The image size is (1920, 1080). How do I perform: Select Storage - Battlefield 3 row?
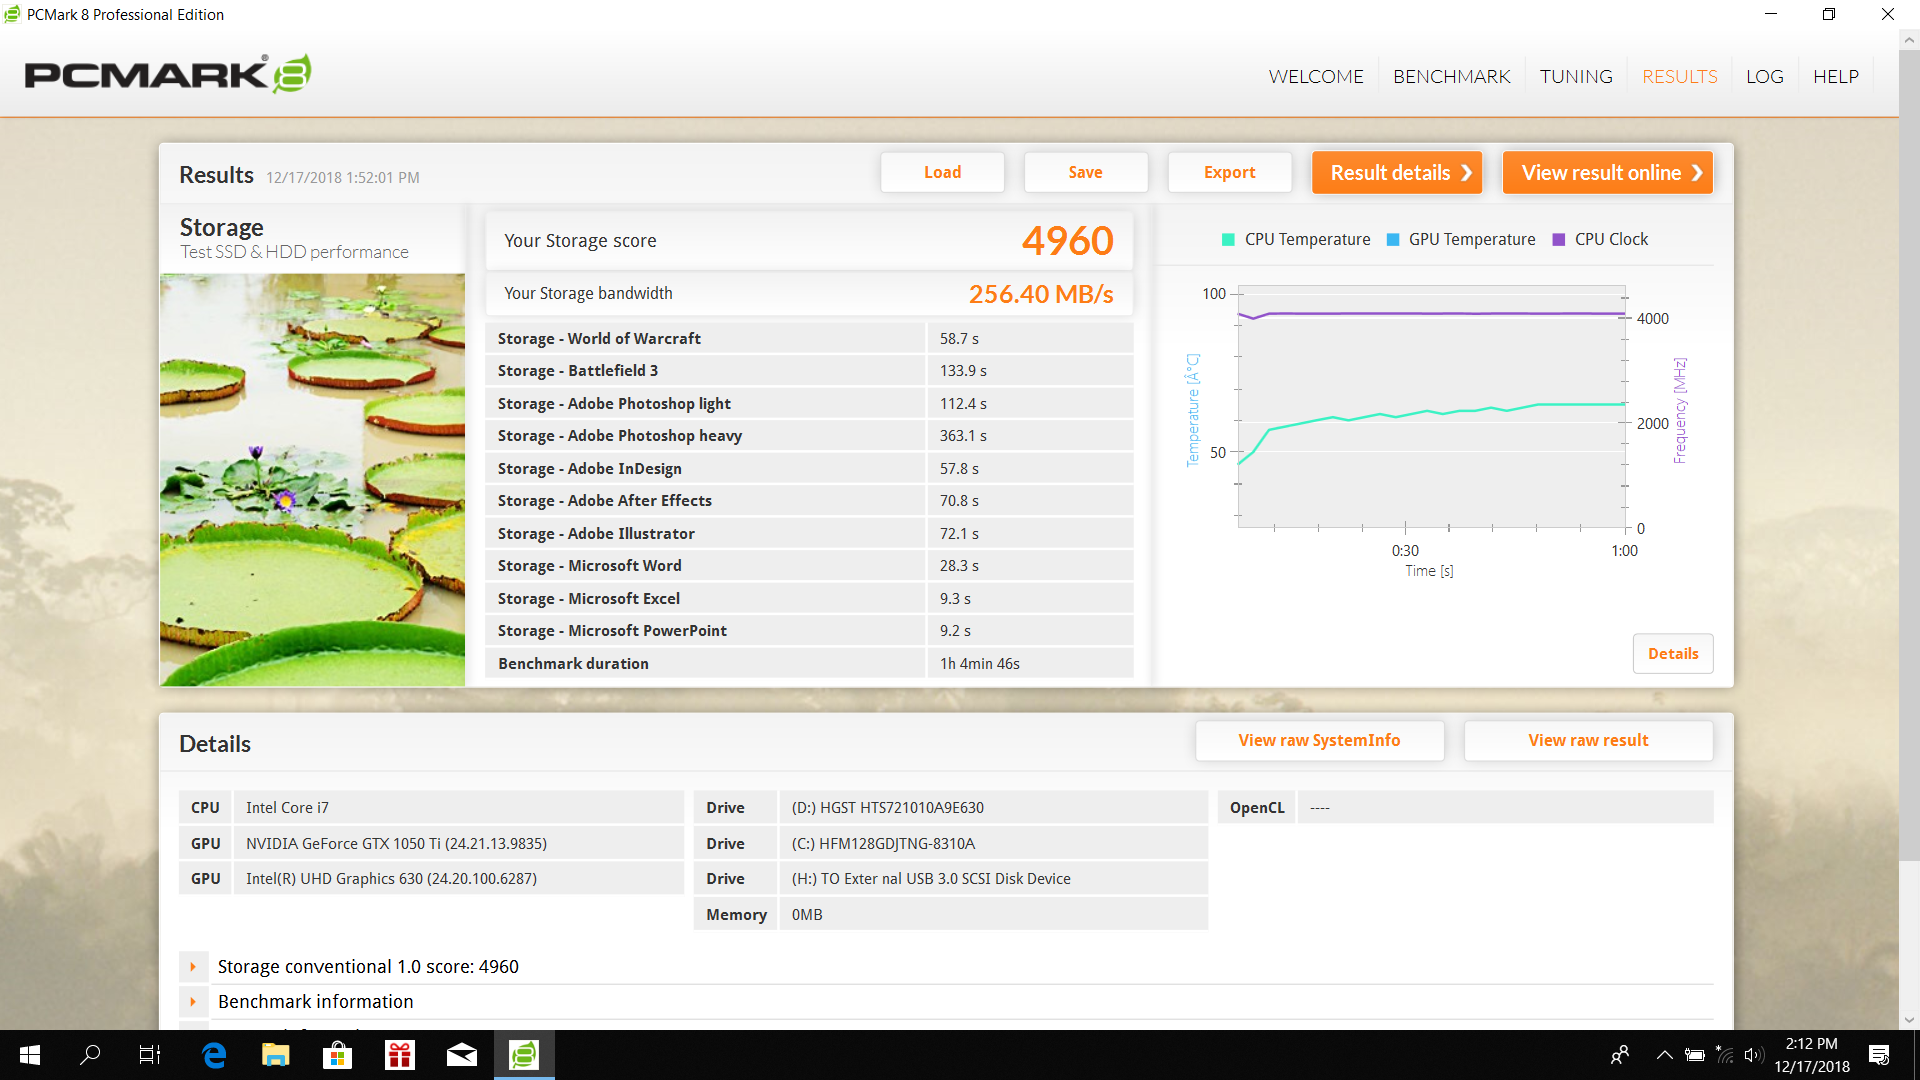tap(809, 371)
